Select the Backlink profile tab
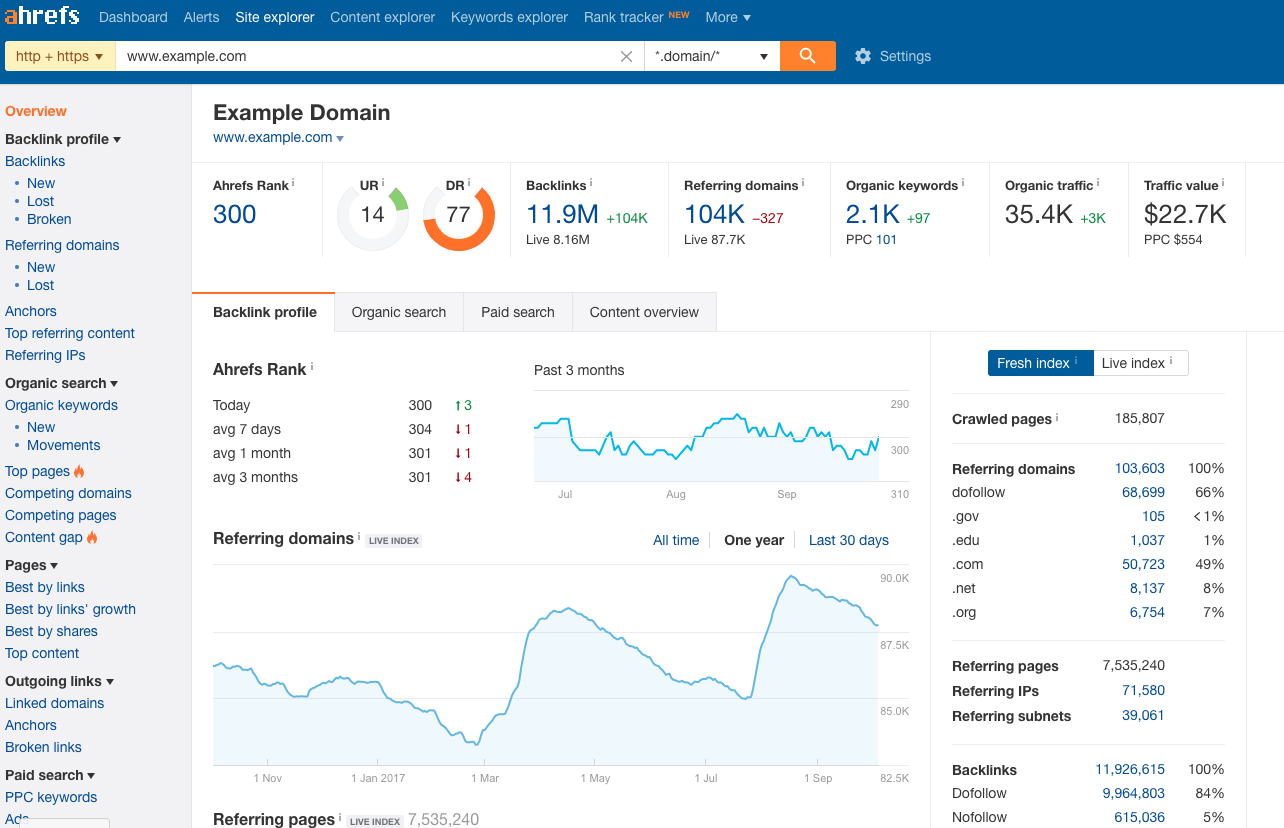This screenshot has width=1284, height=828. [264, 312]
